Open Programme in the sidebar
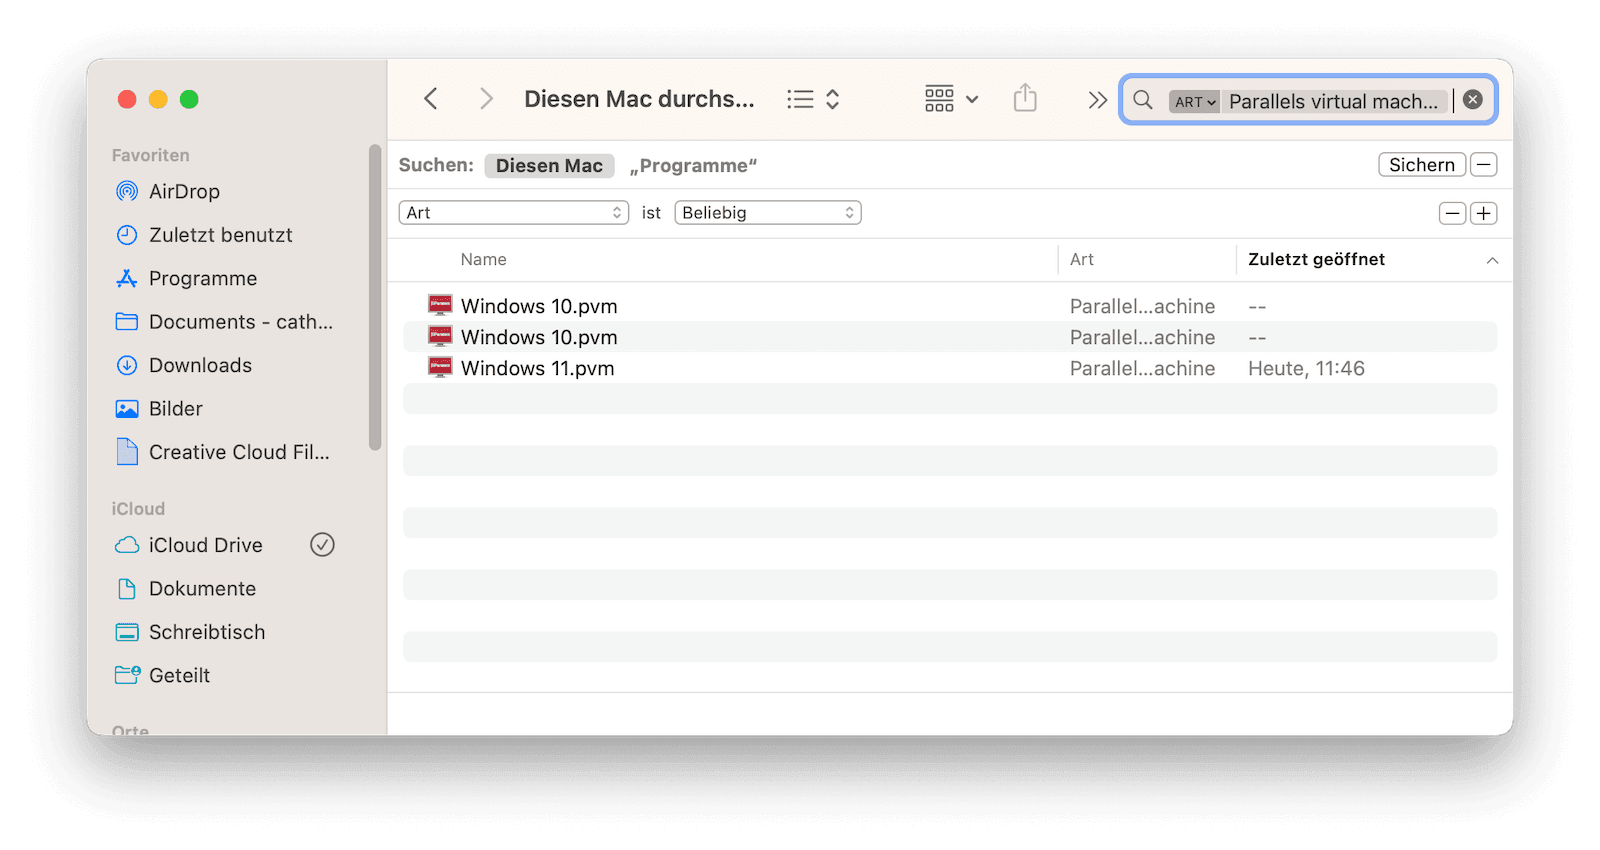The width and height of the screenshot is (1600, 850). 203,278
